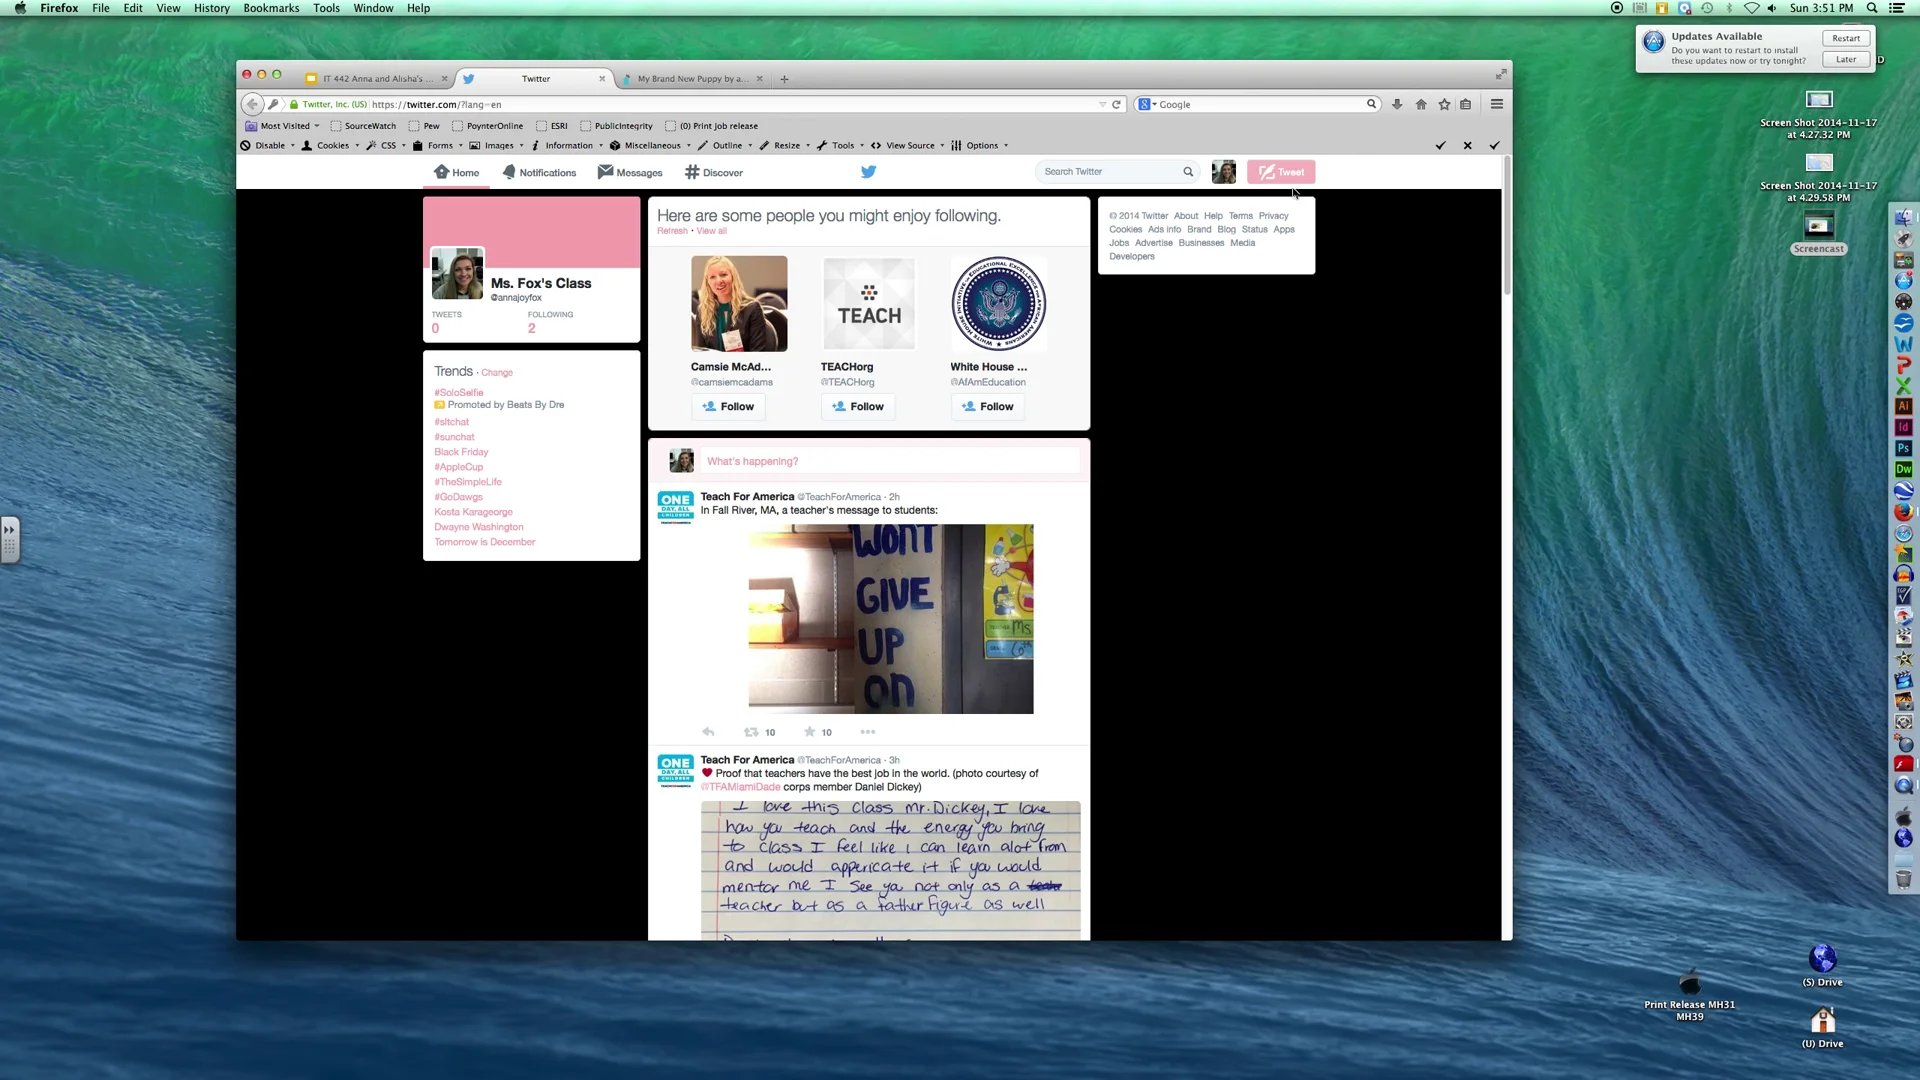The image size is (1920, 1080).
Task: Open the #AppleCup trend
Action: [458, 467]
